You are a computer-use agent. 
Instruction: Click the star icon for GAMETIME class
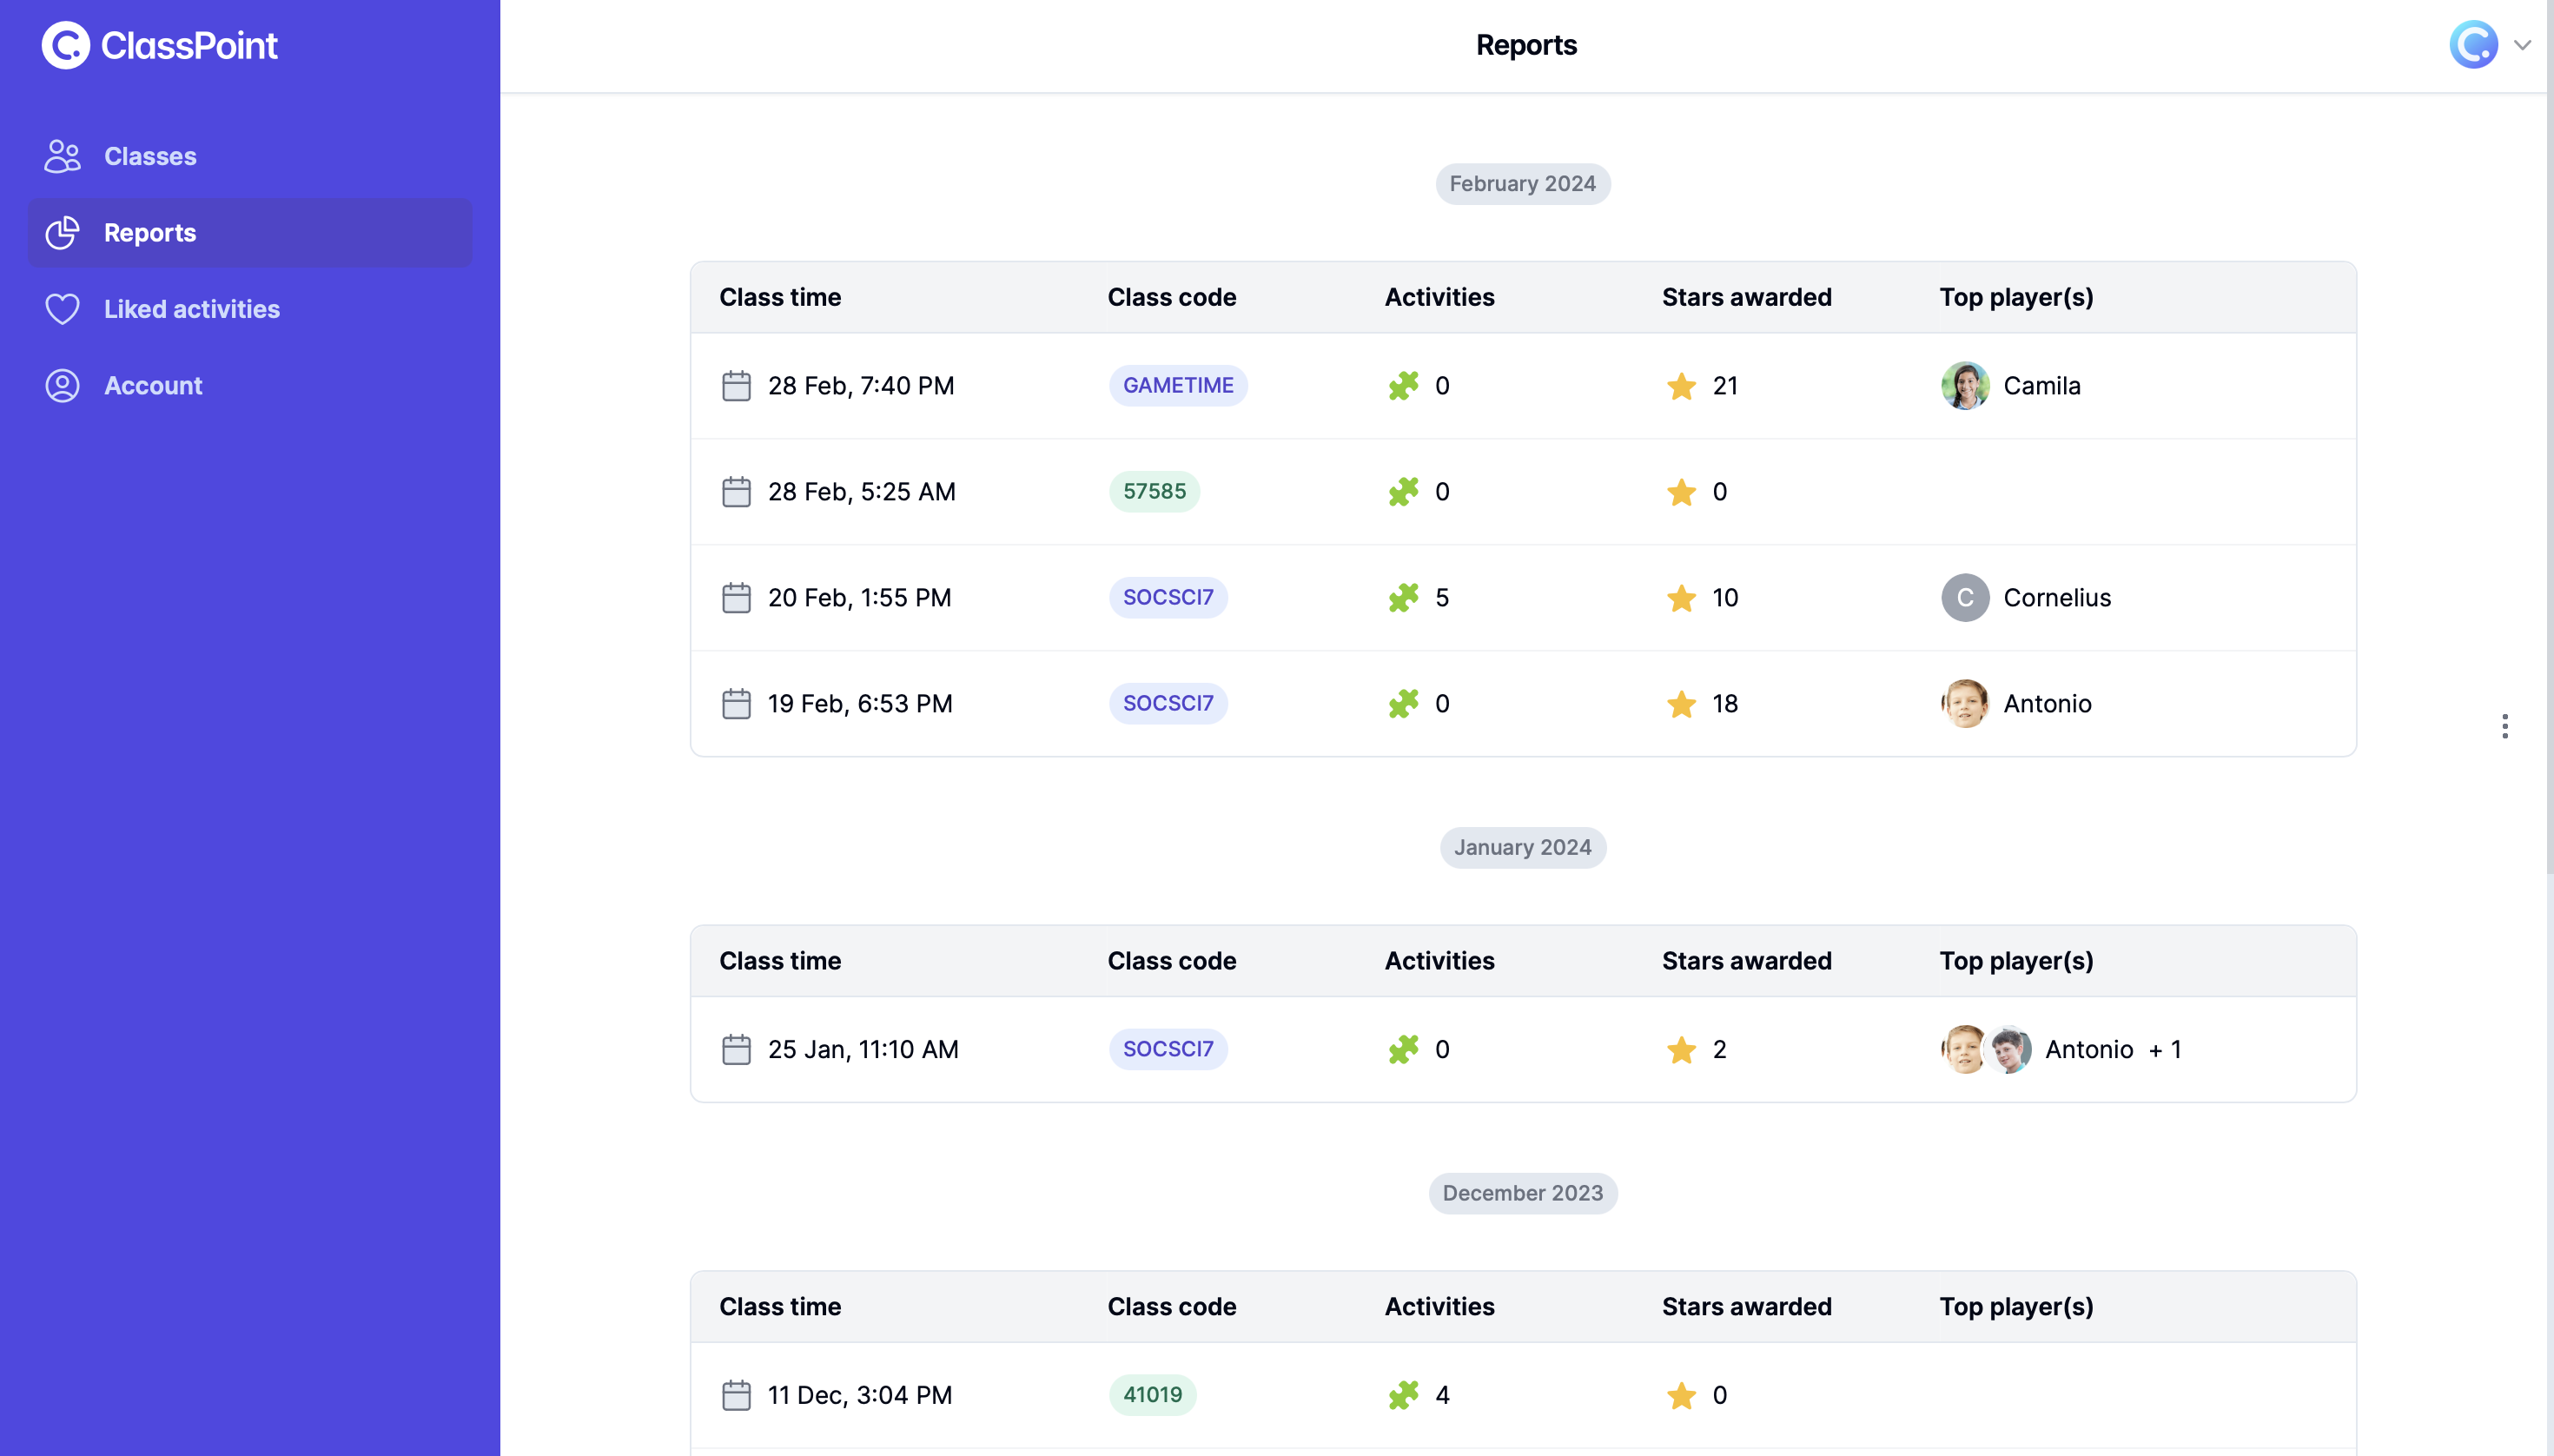pyautogui.click(x=1680, y=386)
